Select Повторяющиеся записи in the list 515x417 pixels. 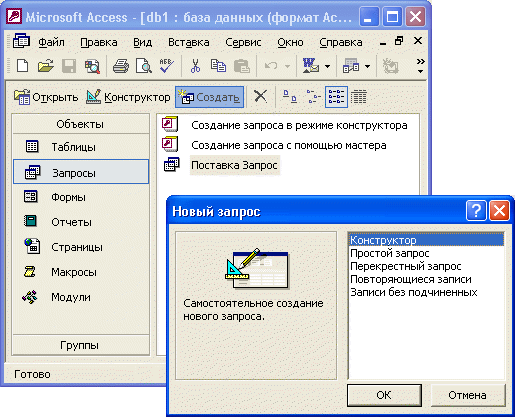(427, 279)
